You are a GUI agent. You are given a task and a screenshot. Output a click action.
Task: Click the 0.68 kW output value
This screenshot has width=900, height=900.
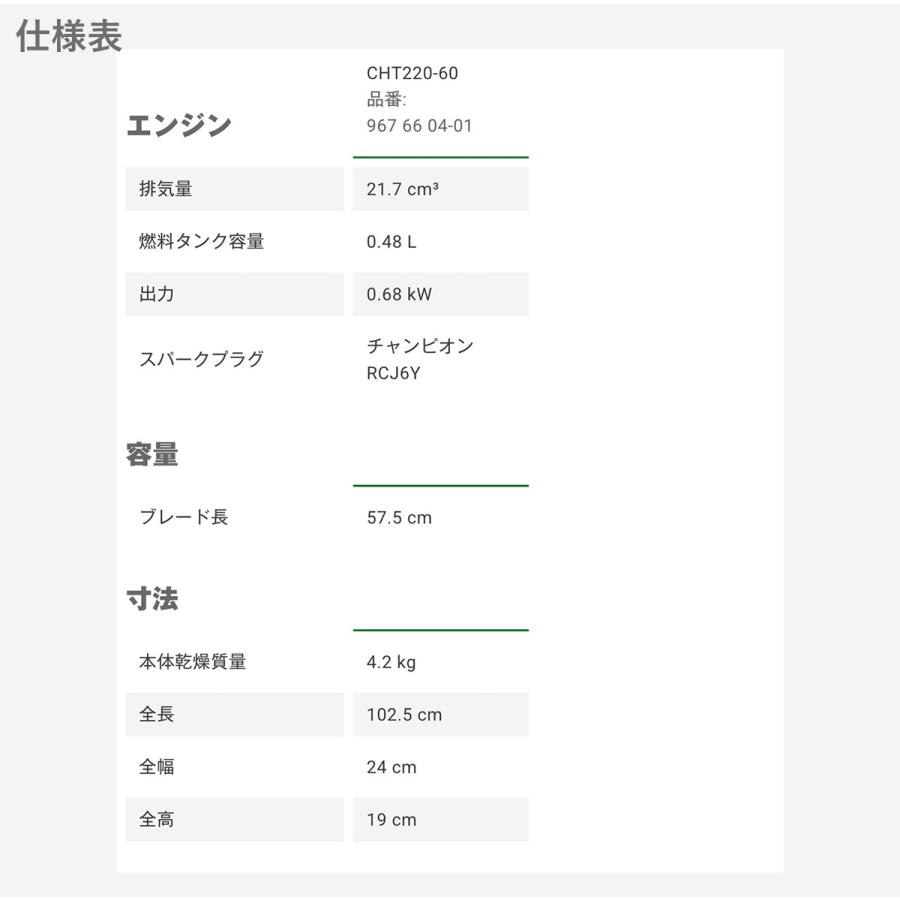tap(399, 294)
